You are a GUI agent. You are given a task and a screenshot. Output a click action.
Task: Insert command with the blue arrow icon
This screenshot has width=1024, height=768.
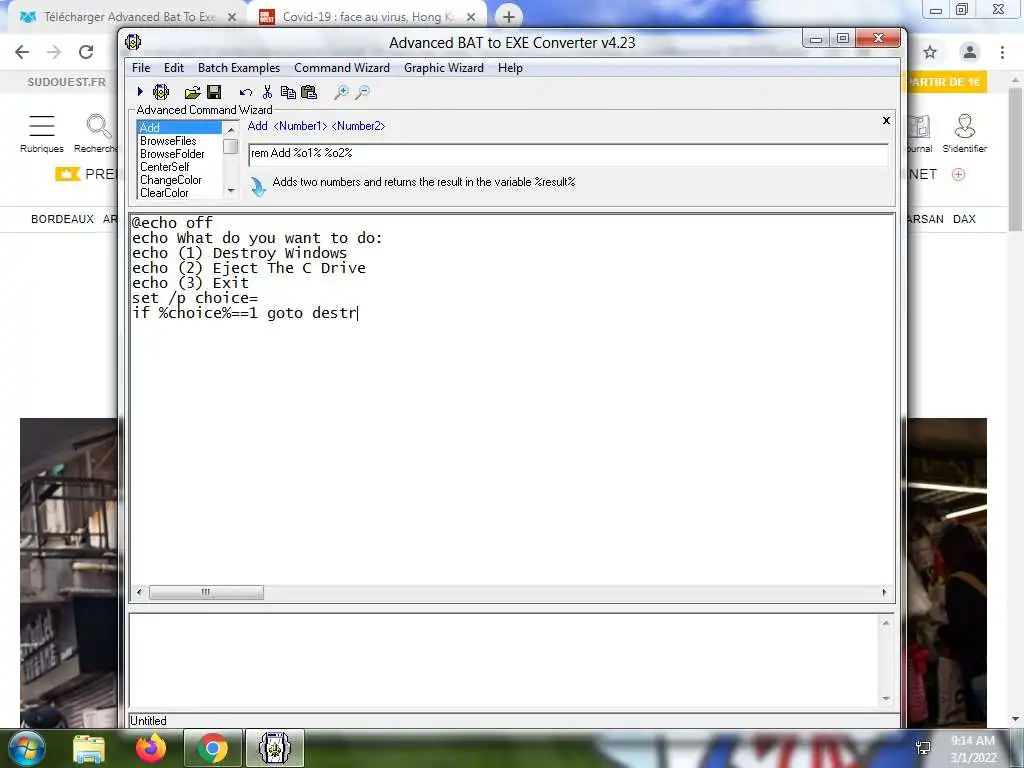(259, 187)
